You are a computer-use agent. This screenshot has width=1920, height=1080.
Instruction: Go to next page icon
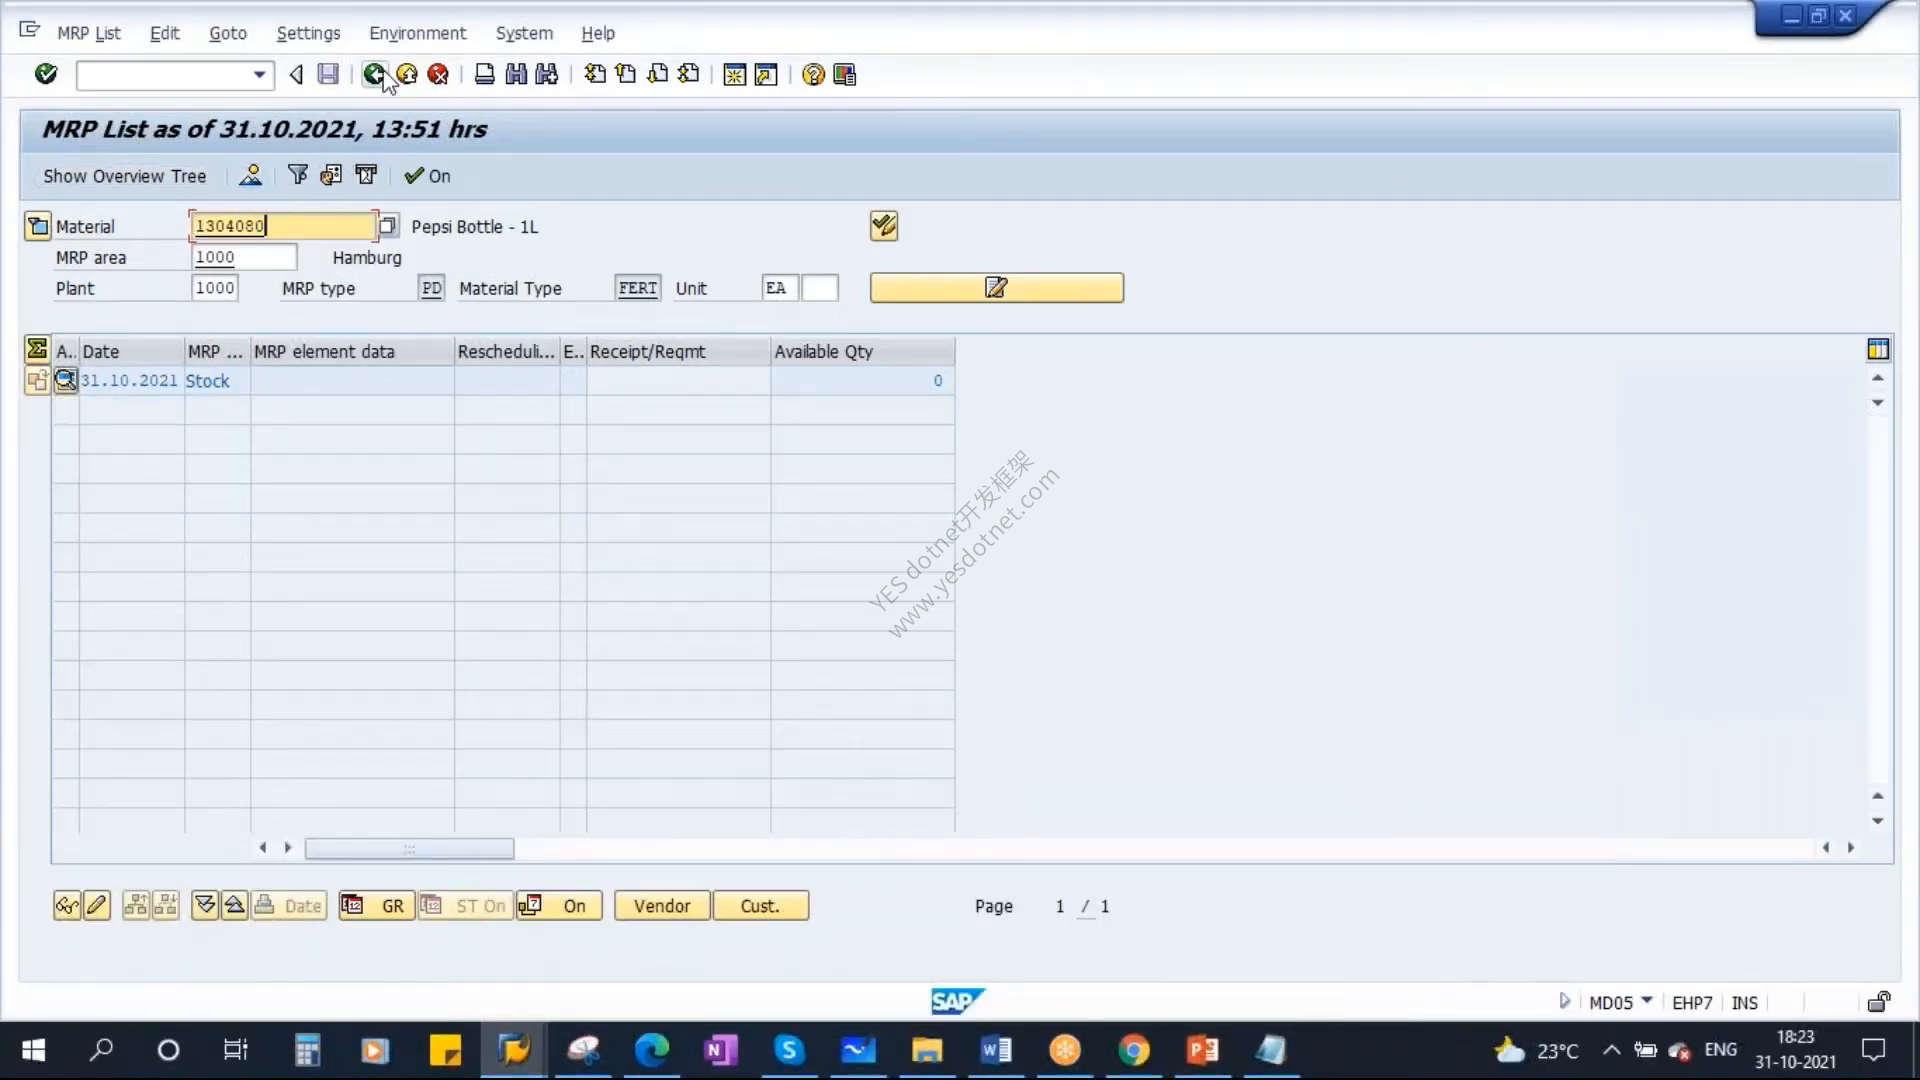click(658, 74)
